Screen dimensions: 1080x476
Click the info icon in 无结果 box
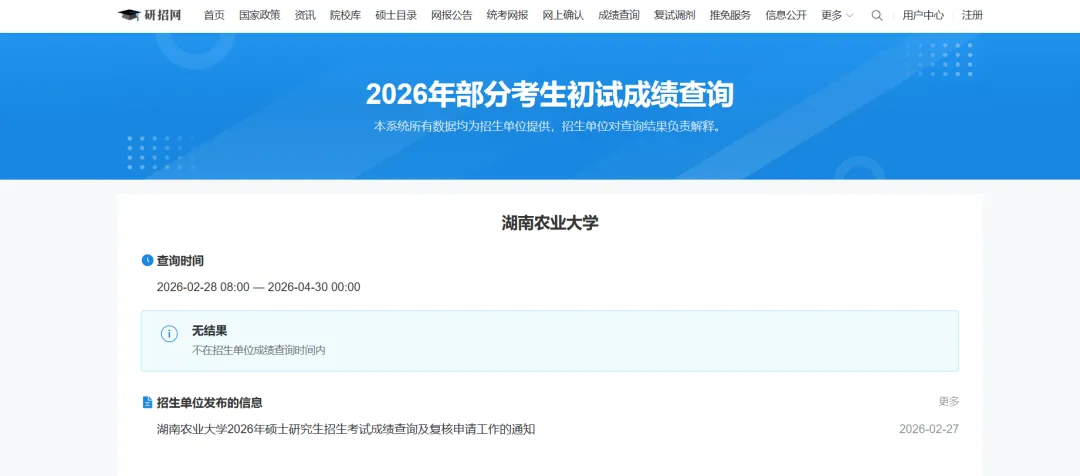[169, 333]
